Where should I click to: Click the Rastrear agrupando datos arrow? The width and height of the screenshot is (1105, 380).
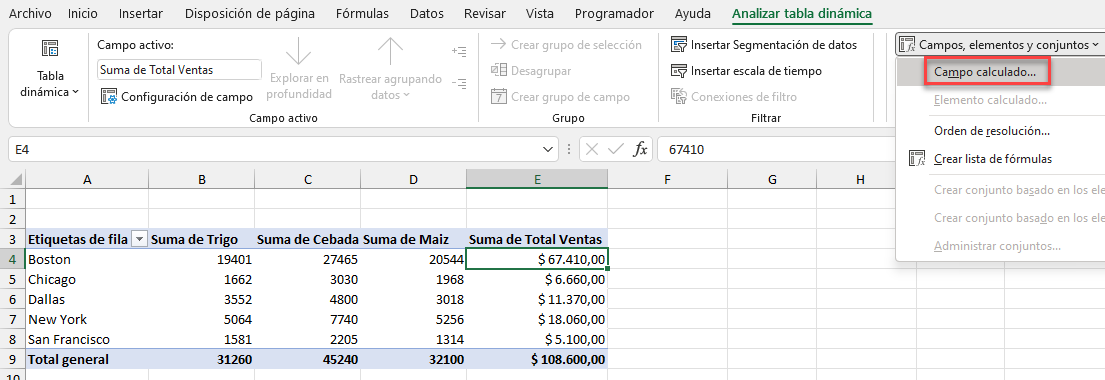point(390,68)
